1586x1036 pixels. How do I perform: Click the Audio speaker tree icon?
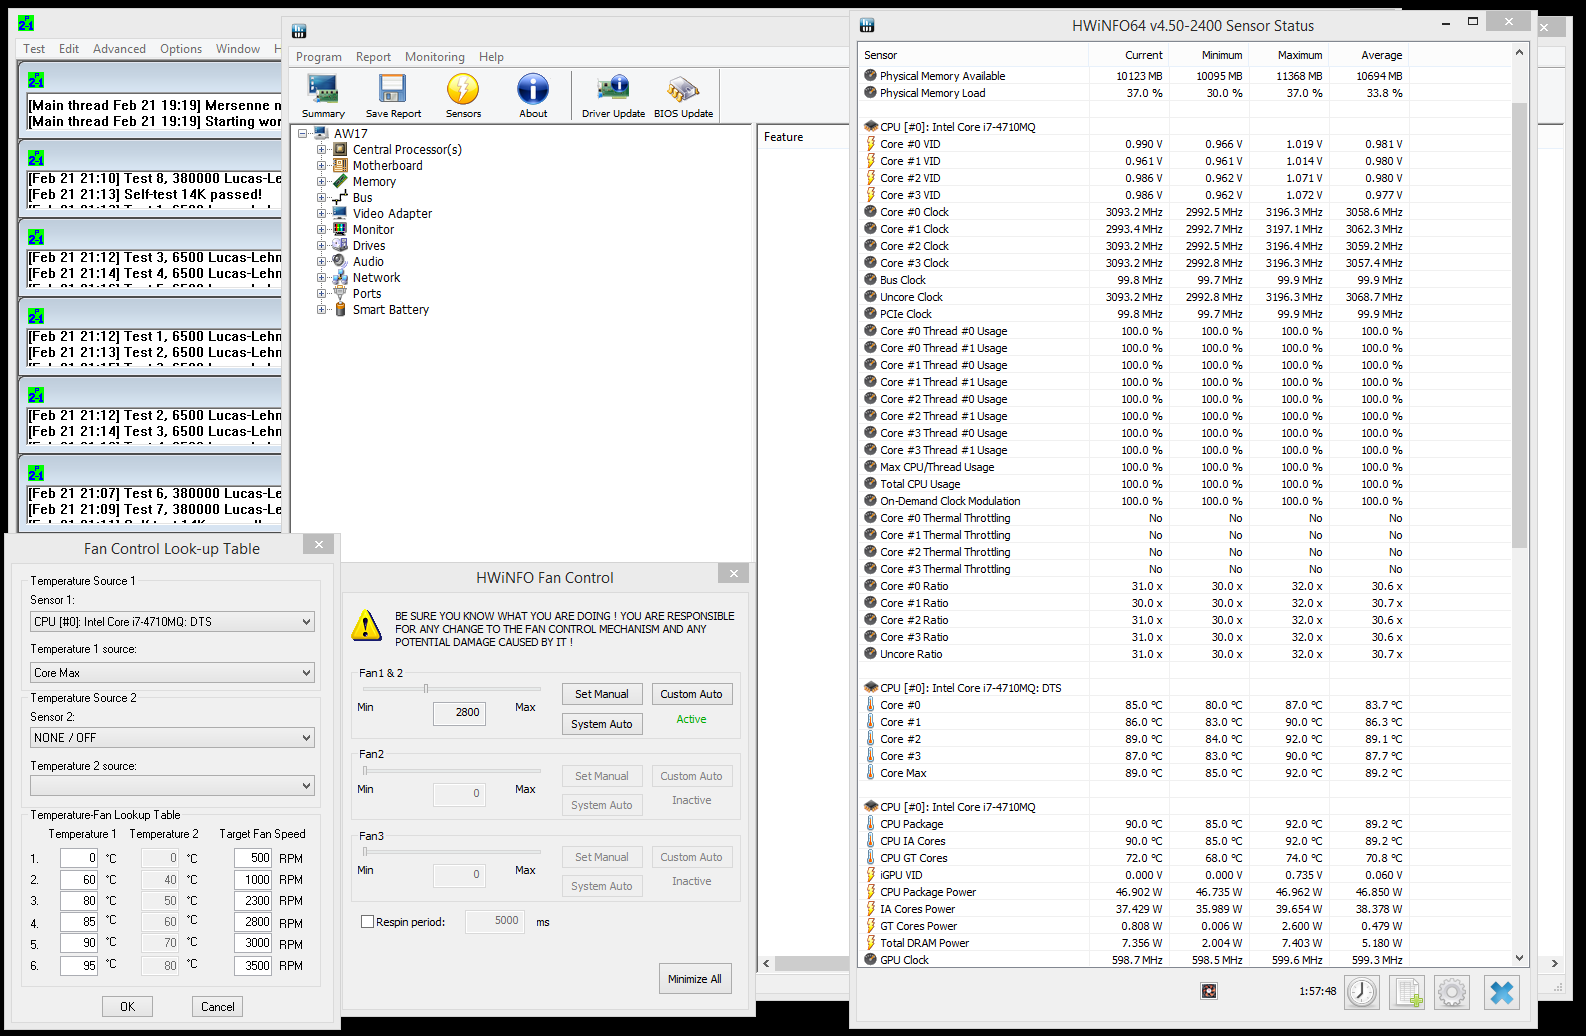[x=340, y=261]
